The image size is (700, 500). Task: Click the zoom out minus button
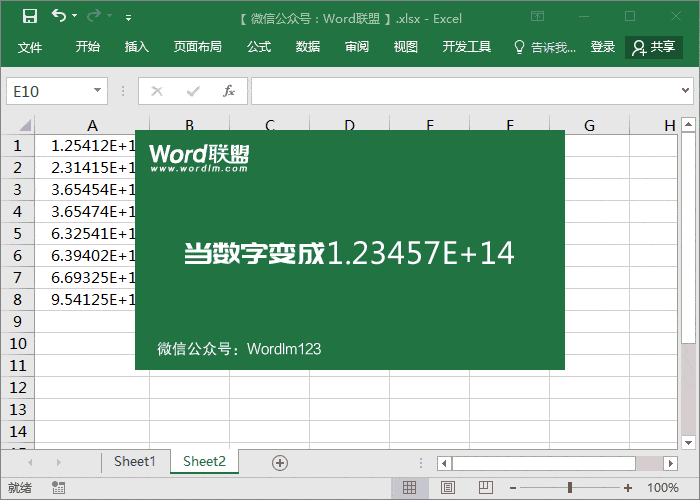click(513, 488)
